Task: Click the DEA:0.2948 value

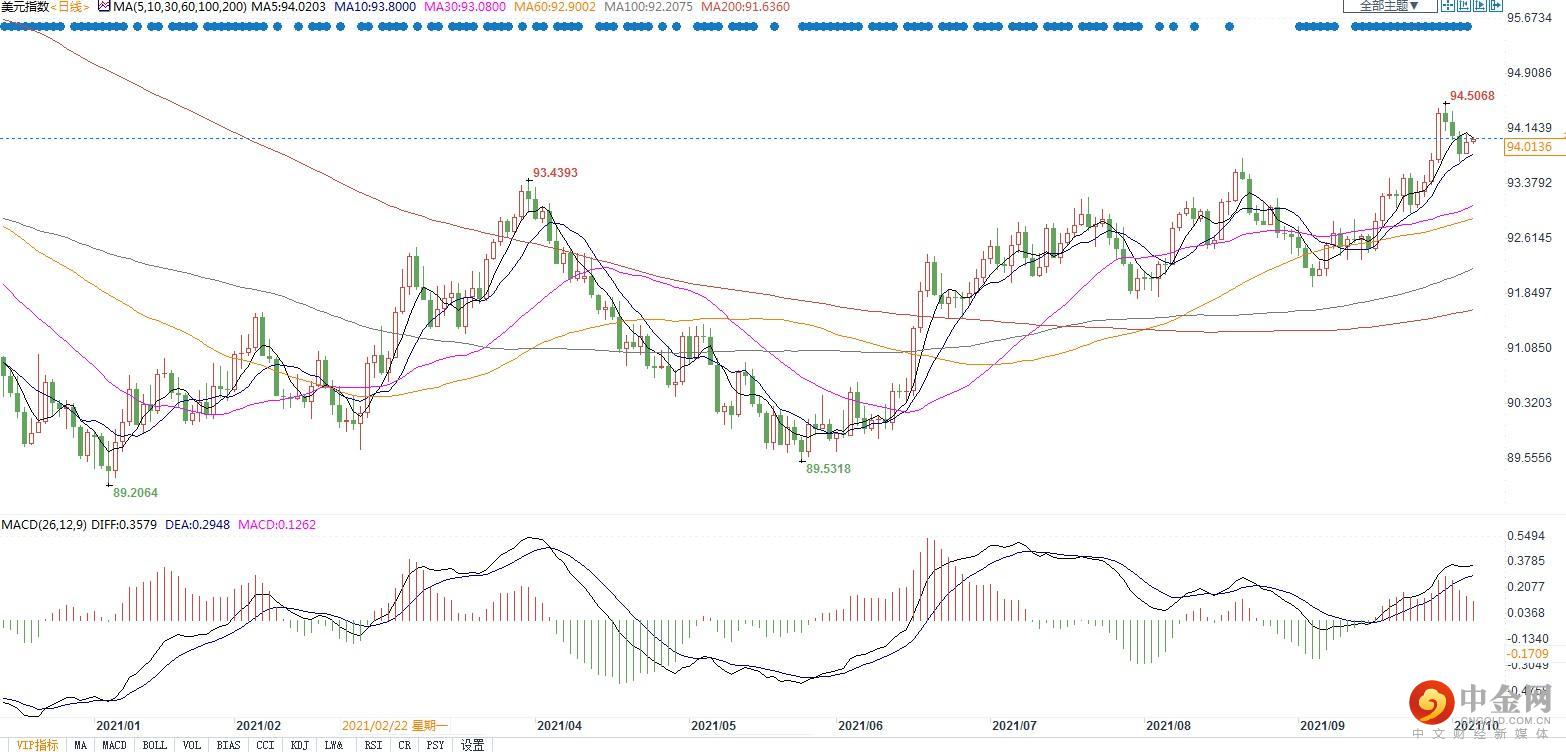Action: (197, 524)
